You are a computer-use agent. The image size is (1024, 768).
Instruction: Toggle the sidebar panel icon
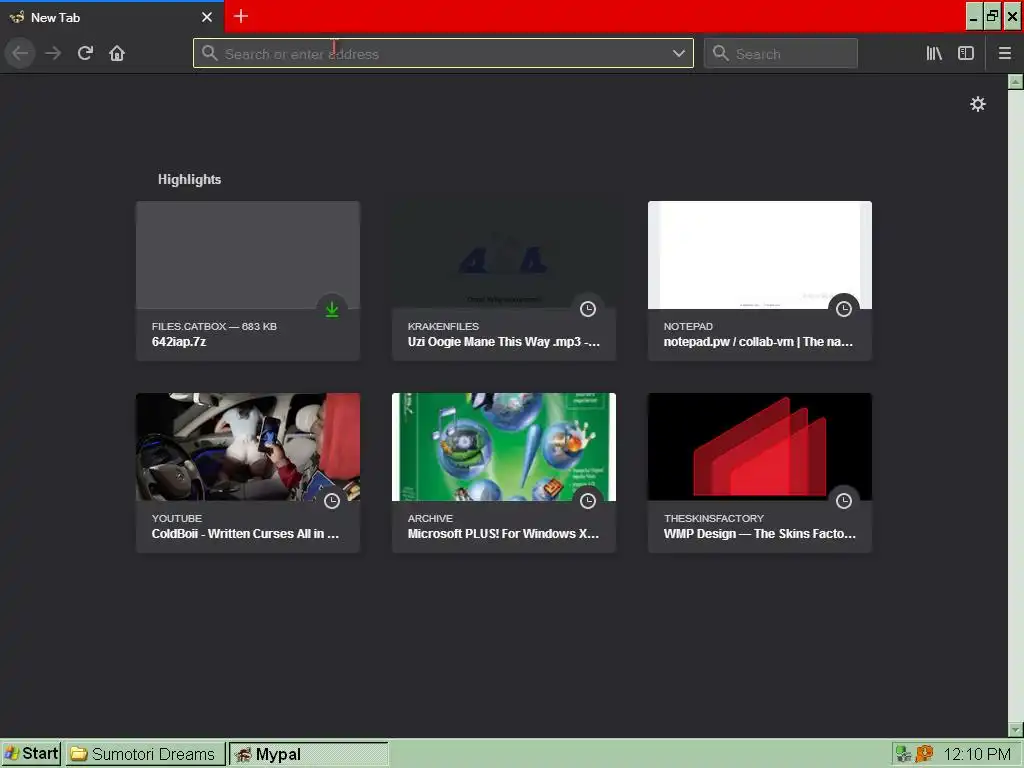click(x=966, y=54)
